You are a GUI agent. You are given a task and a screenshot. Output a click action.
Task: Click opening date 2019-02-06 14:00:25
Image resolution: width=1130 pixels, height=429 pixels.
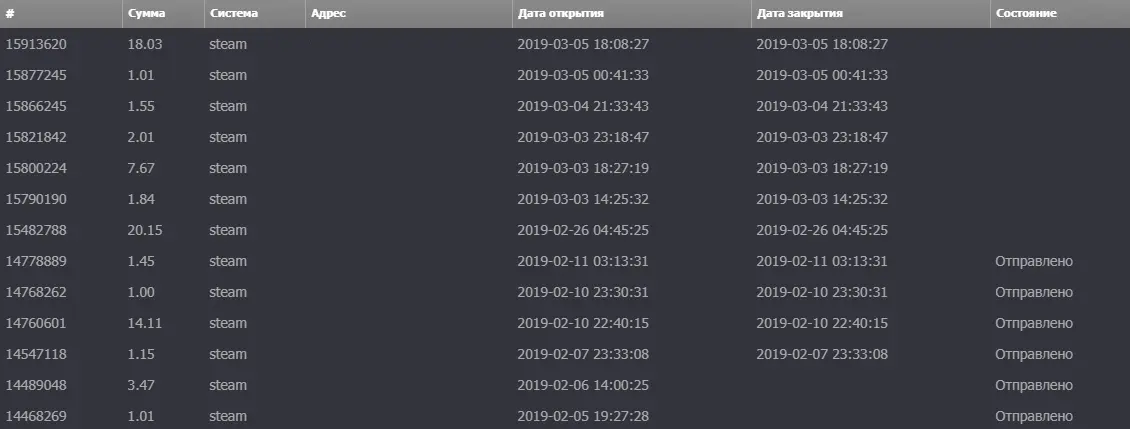pos(583,386)
